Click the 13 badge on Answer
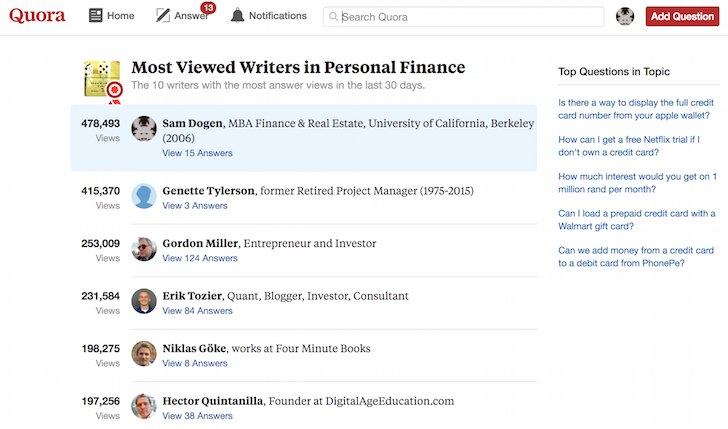The height and width of the screenshot is (429, 728). pos(208,8)
